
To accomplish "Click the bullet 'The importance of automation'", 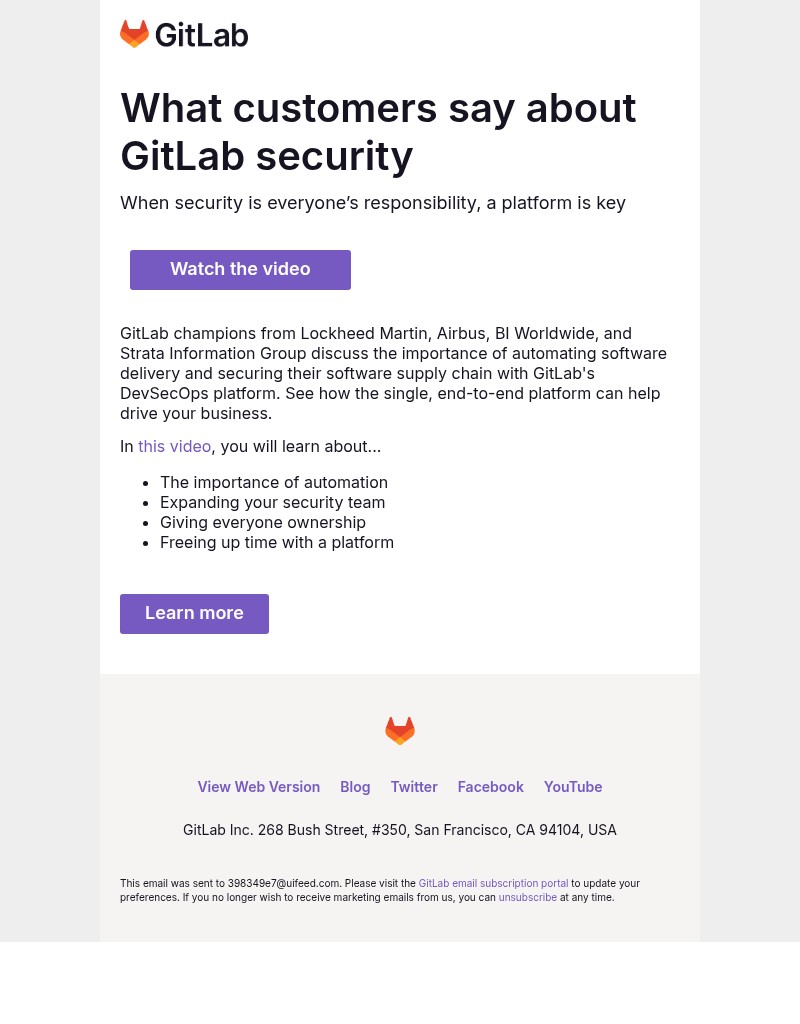I will (274, 482).
